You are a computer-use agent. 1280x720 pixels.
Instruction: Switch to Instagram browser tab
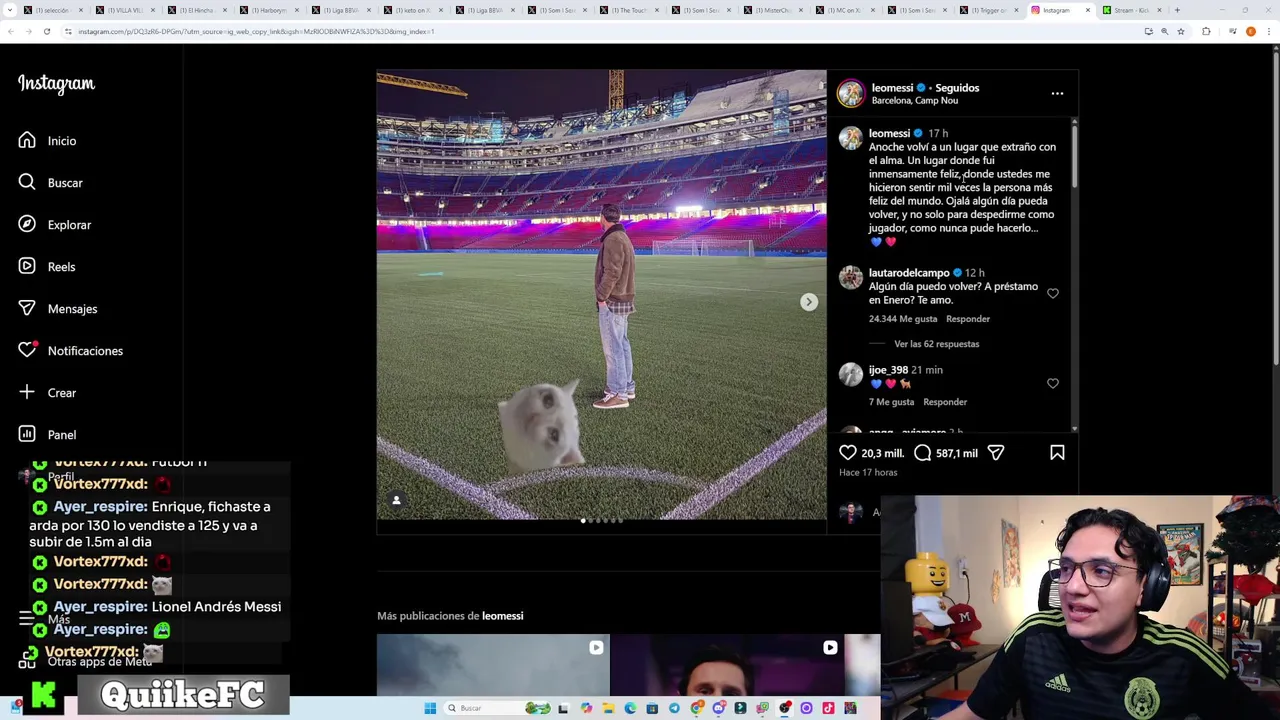1056,10
